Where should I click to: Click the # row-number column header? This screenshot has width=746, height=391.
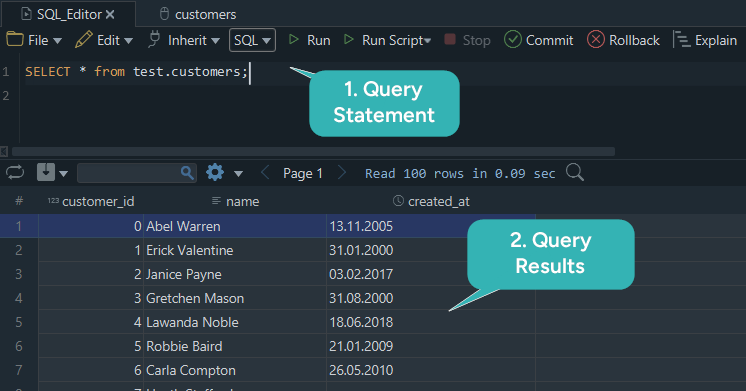(x=19, y=201)
